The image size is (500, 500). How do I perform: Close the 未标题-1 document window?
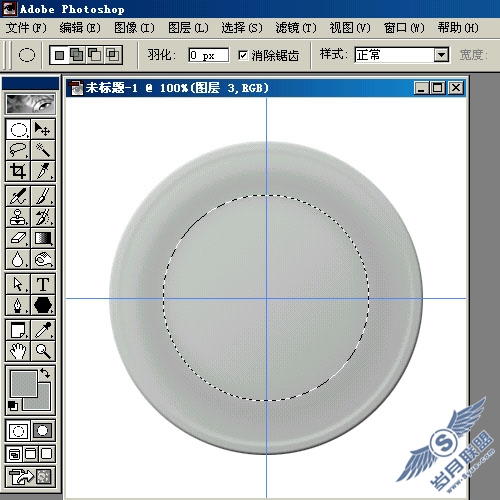456,88
